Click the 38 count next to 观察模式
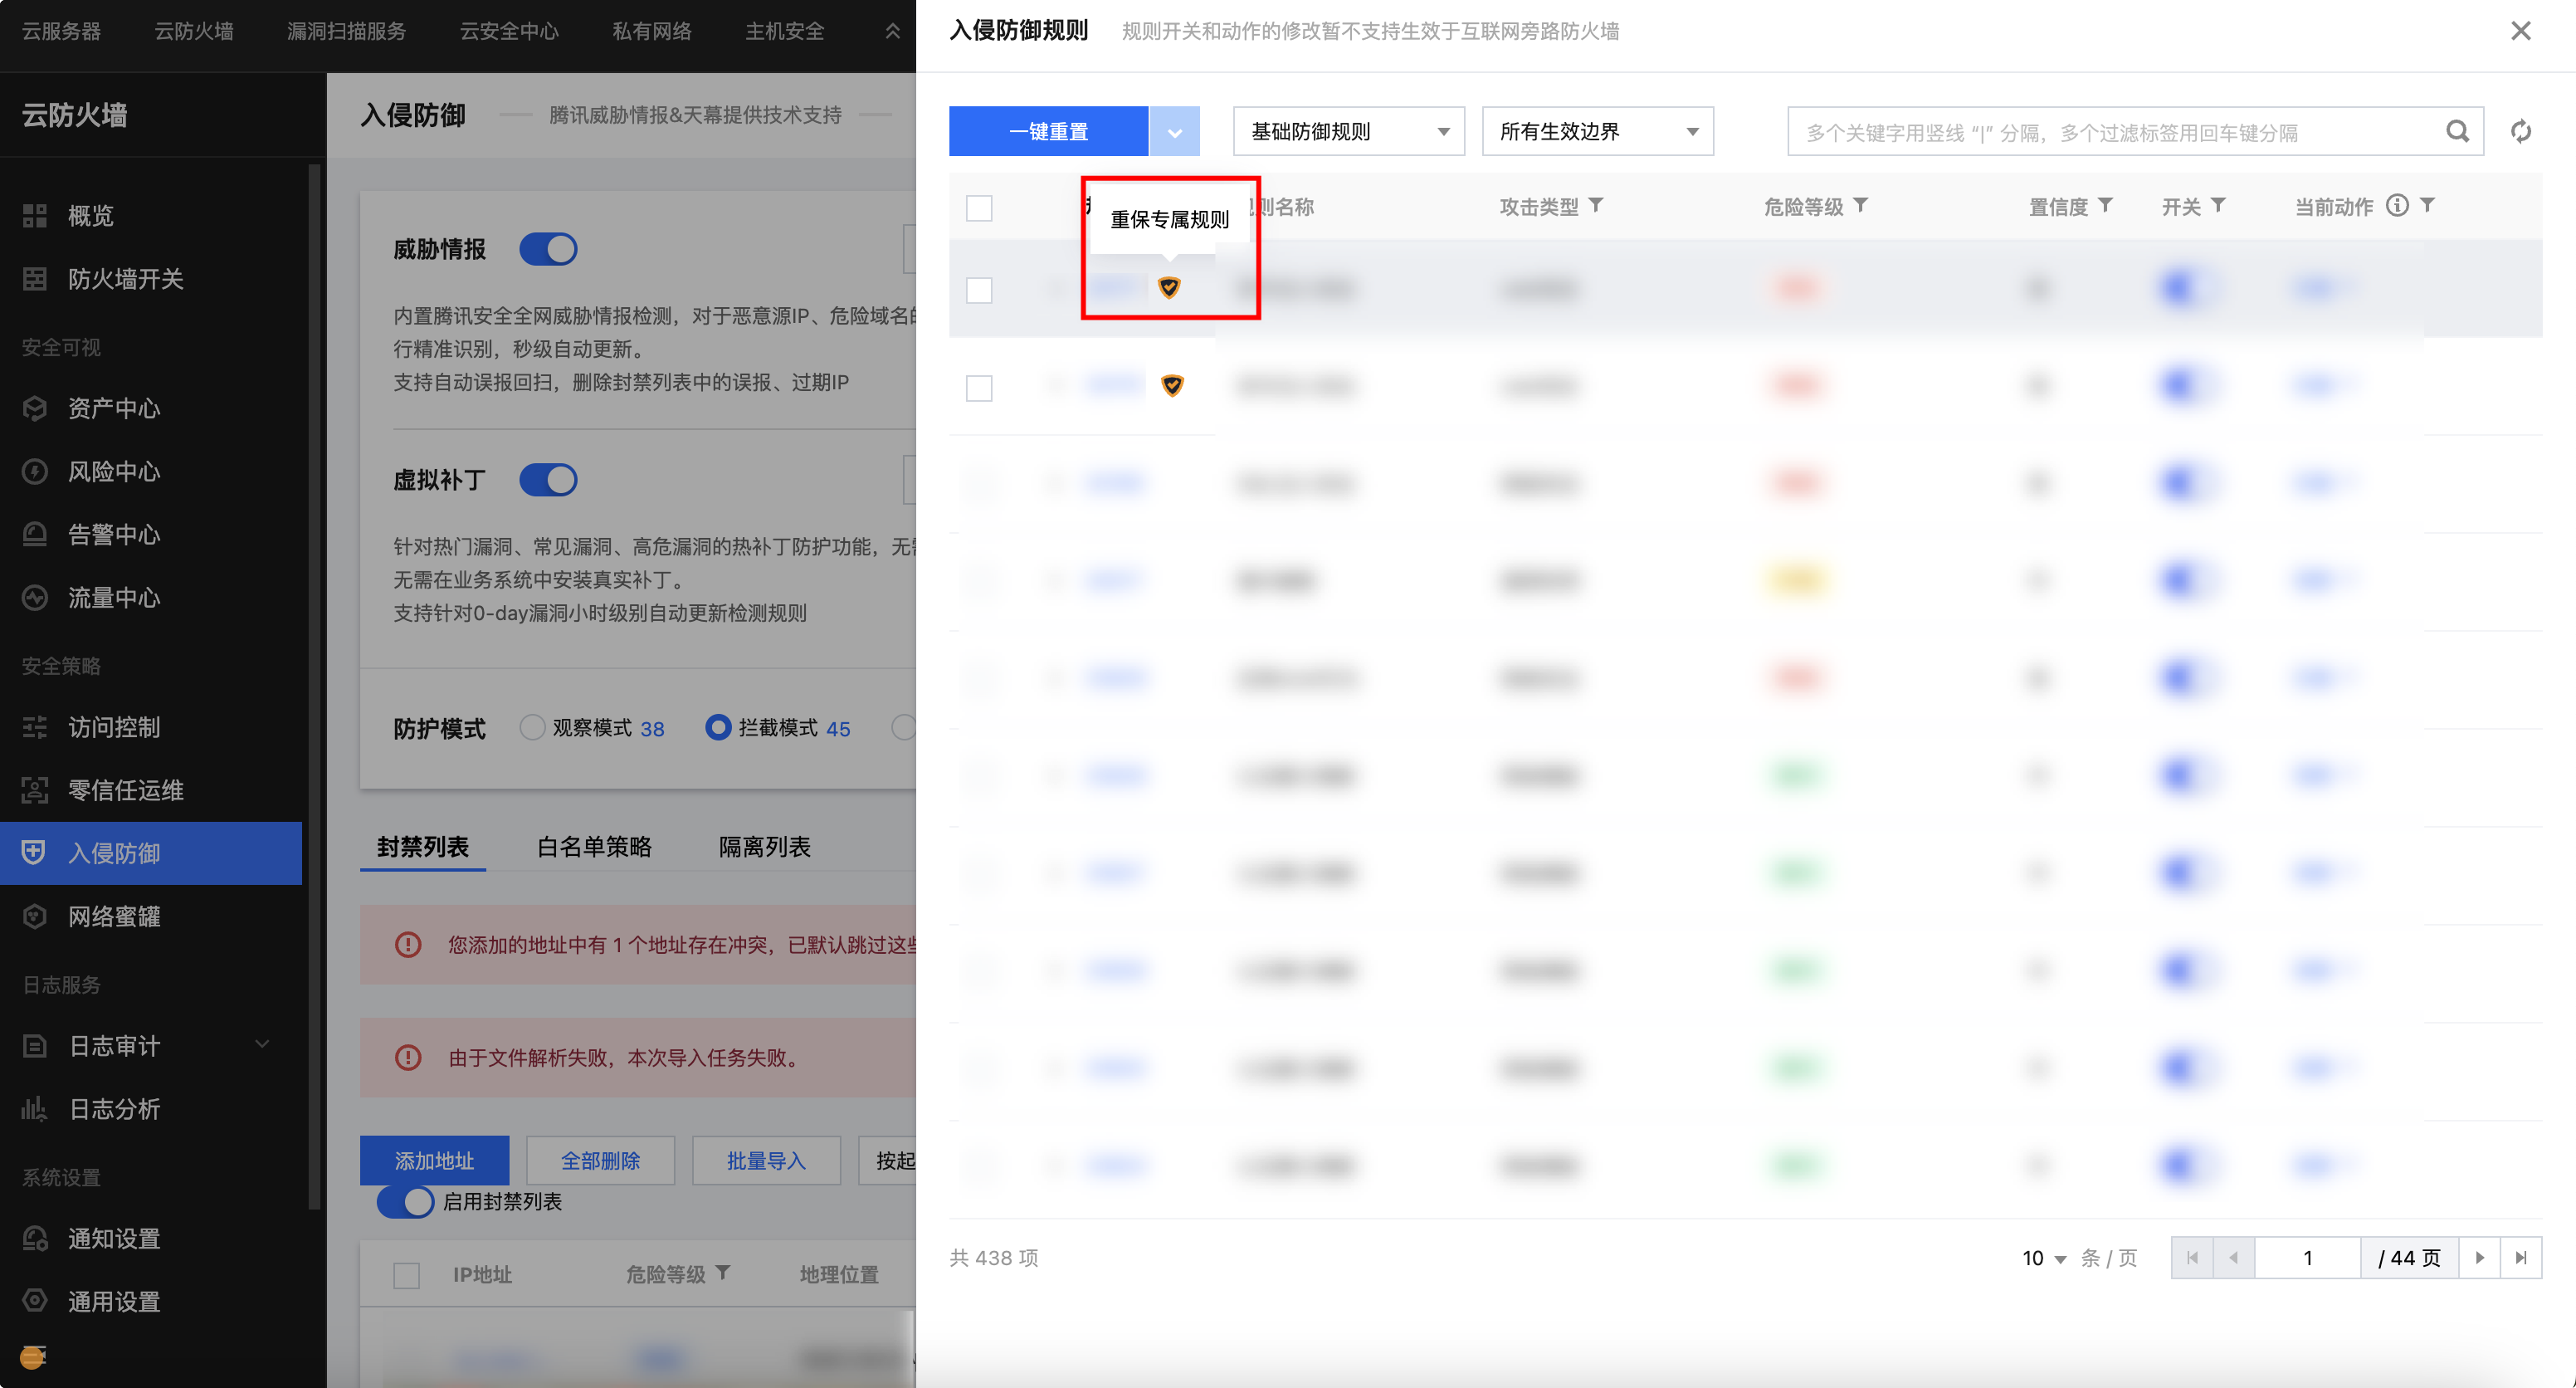Viewport: 2576px width, 1388px height. coord(652,729)
